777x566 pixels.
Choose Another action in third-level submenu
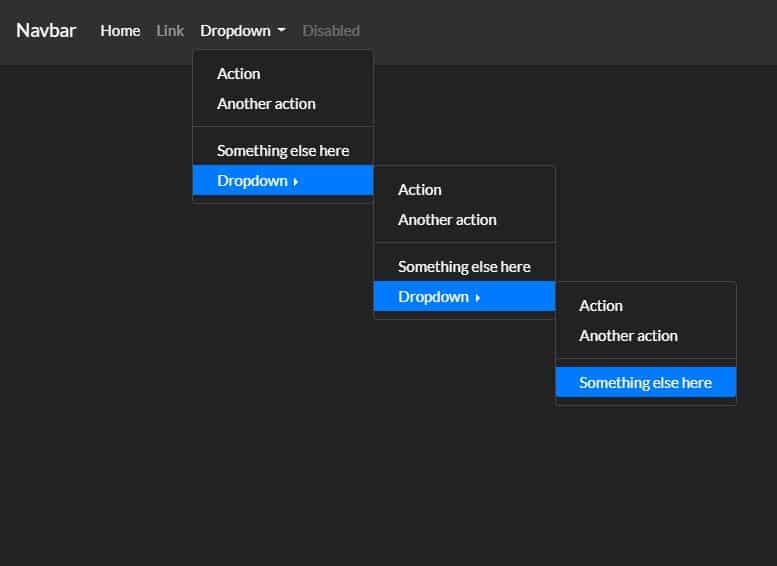click(628, 336)
